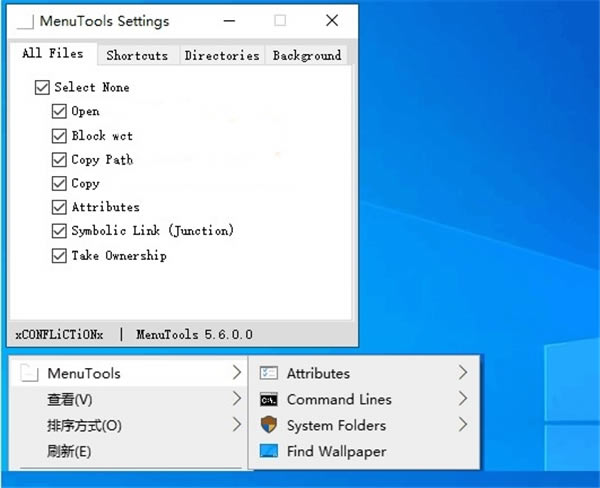600x488 pixels.
Task: Expand the System Folders submenu chevron
Action: [463, 425]
